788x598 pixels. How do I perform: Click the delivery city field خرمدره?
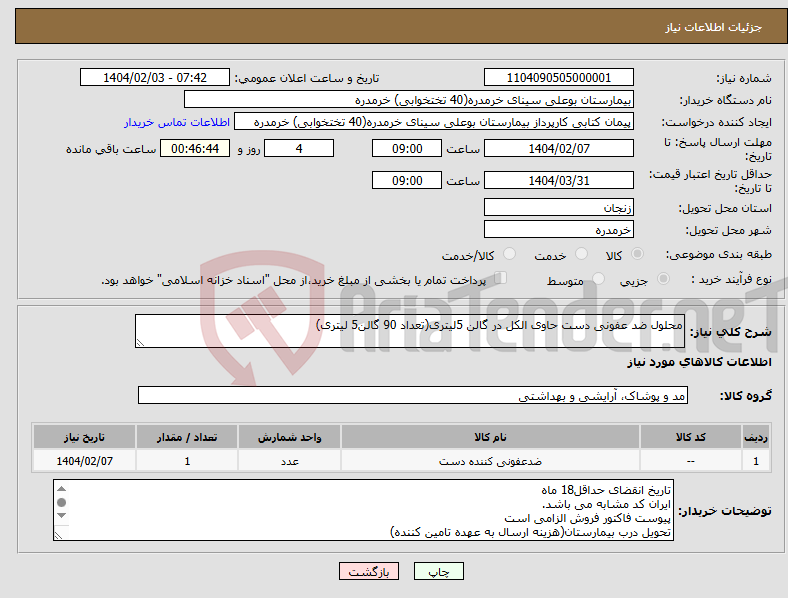click(558, 229)
